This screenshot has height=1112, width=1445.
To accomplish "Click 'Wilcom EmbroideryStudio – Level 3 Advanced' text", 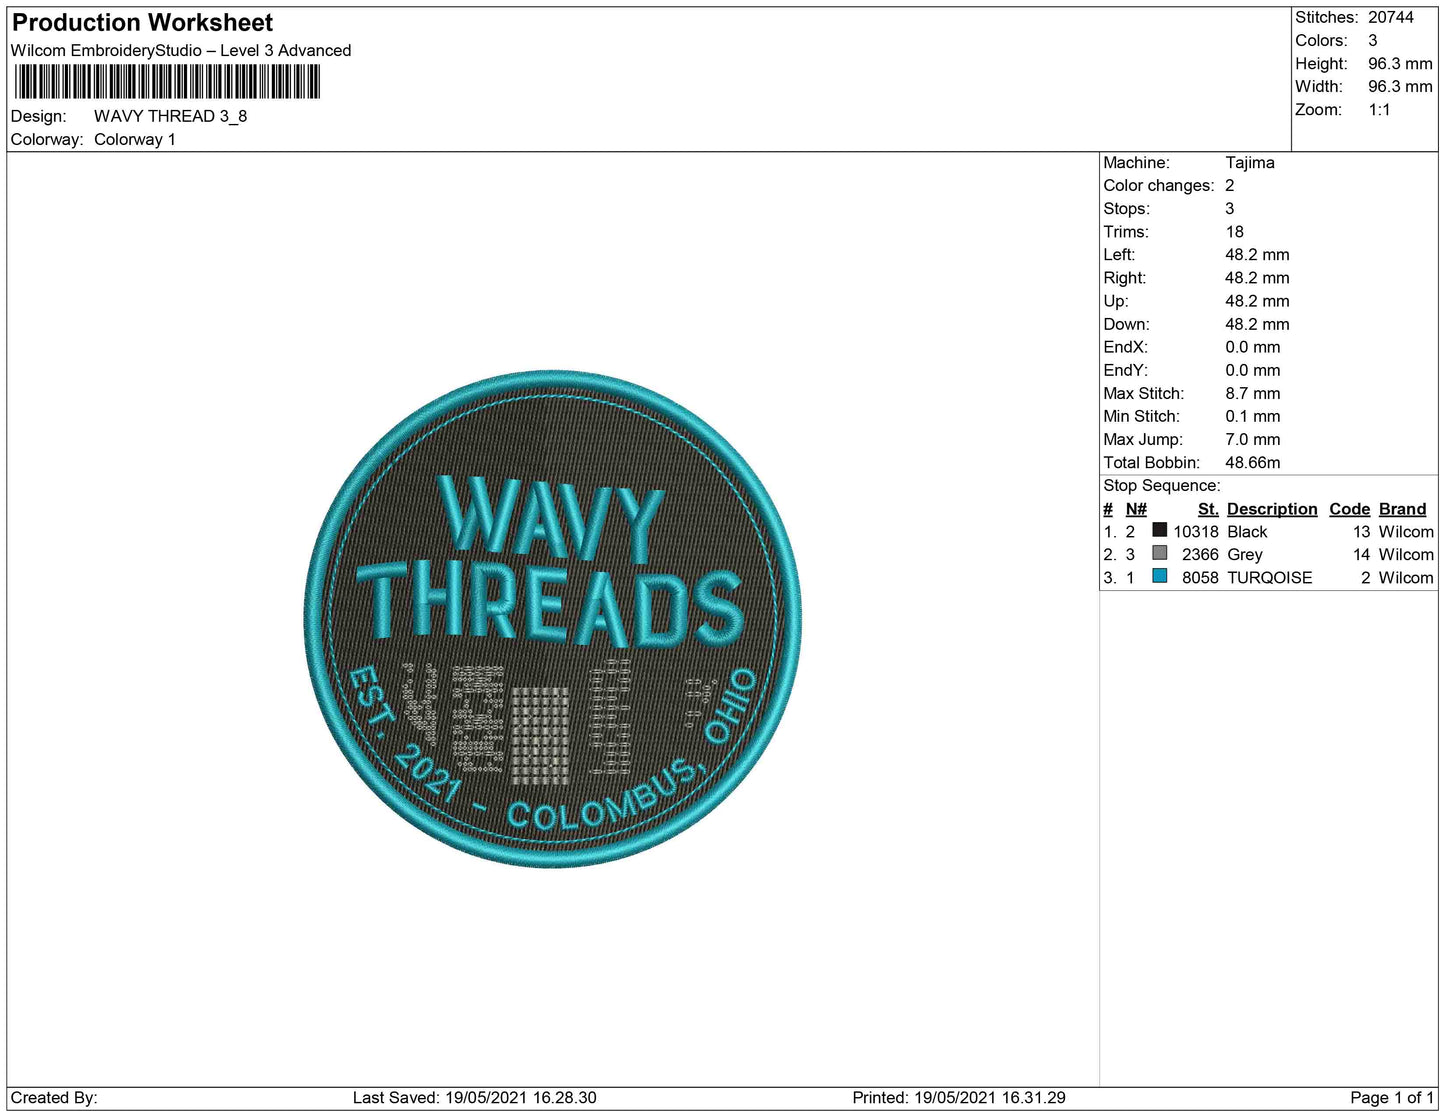I will 181,51.
